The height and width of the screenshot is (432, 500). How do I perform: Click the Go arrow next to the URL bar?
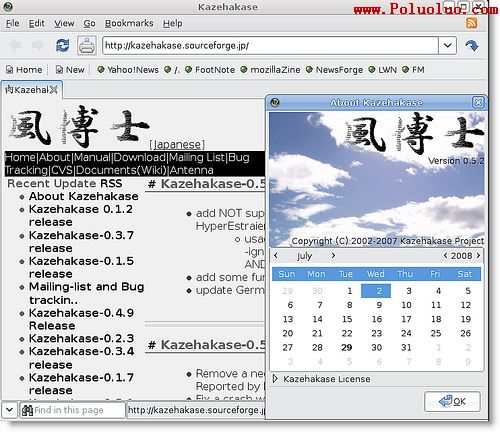472,45
